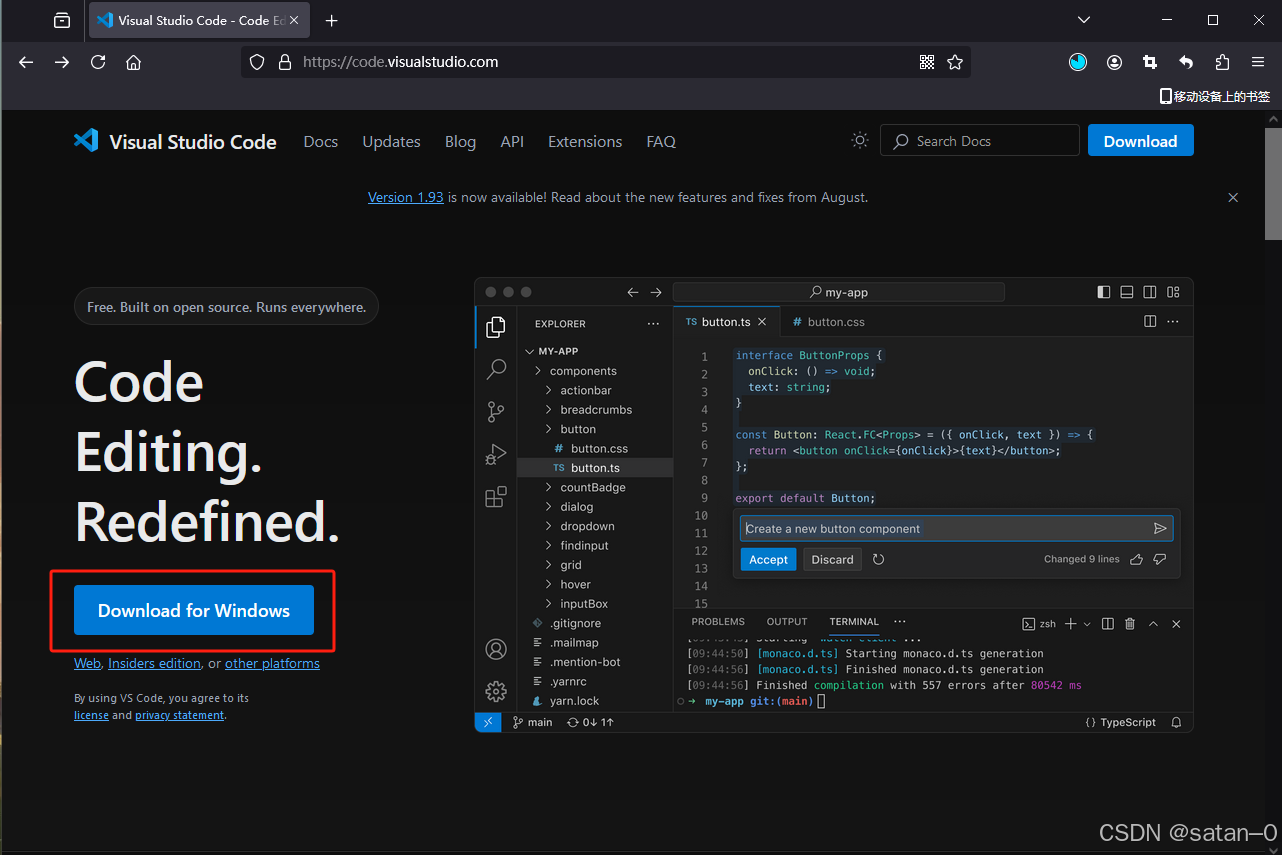1282x855 pixels.
Task: Click the send arrow in chat input
Action: tap(1160, 528)
